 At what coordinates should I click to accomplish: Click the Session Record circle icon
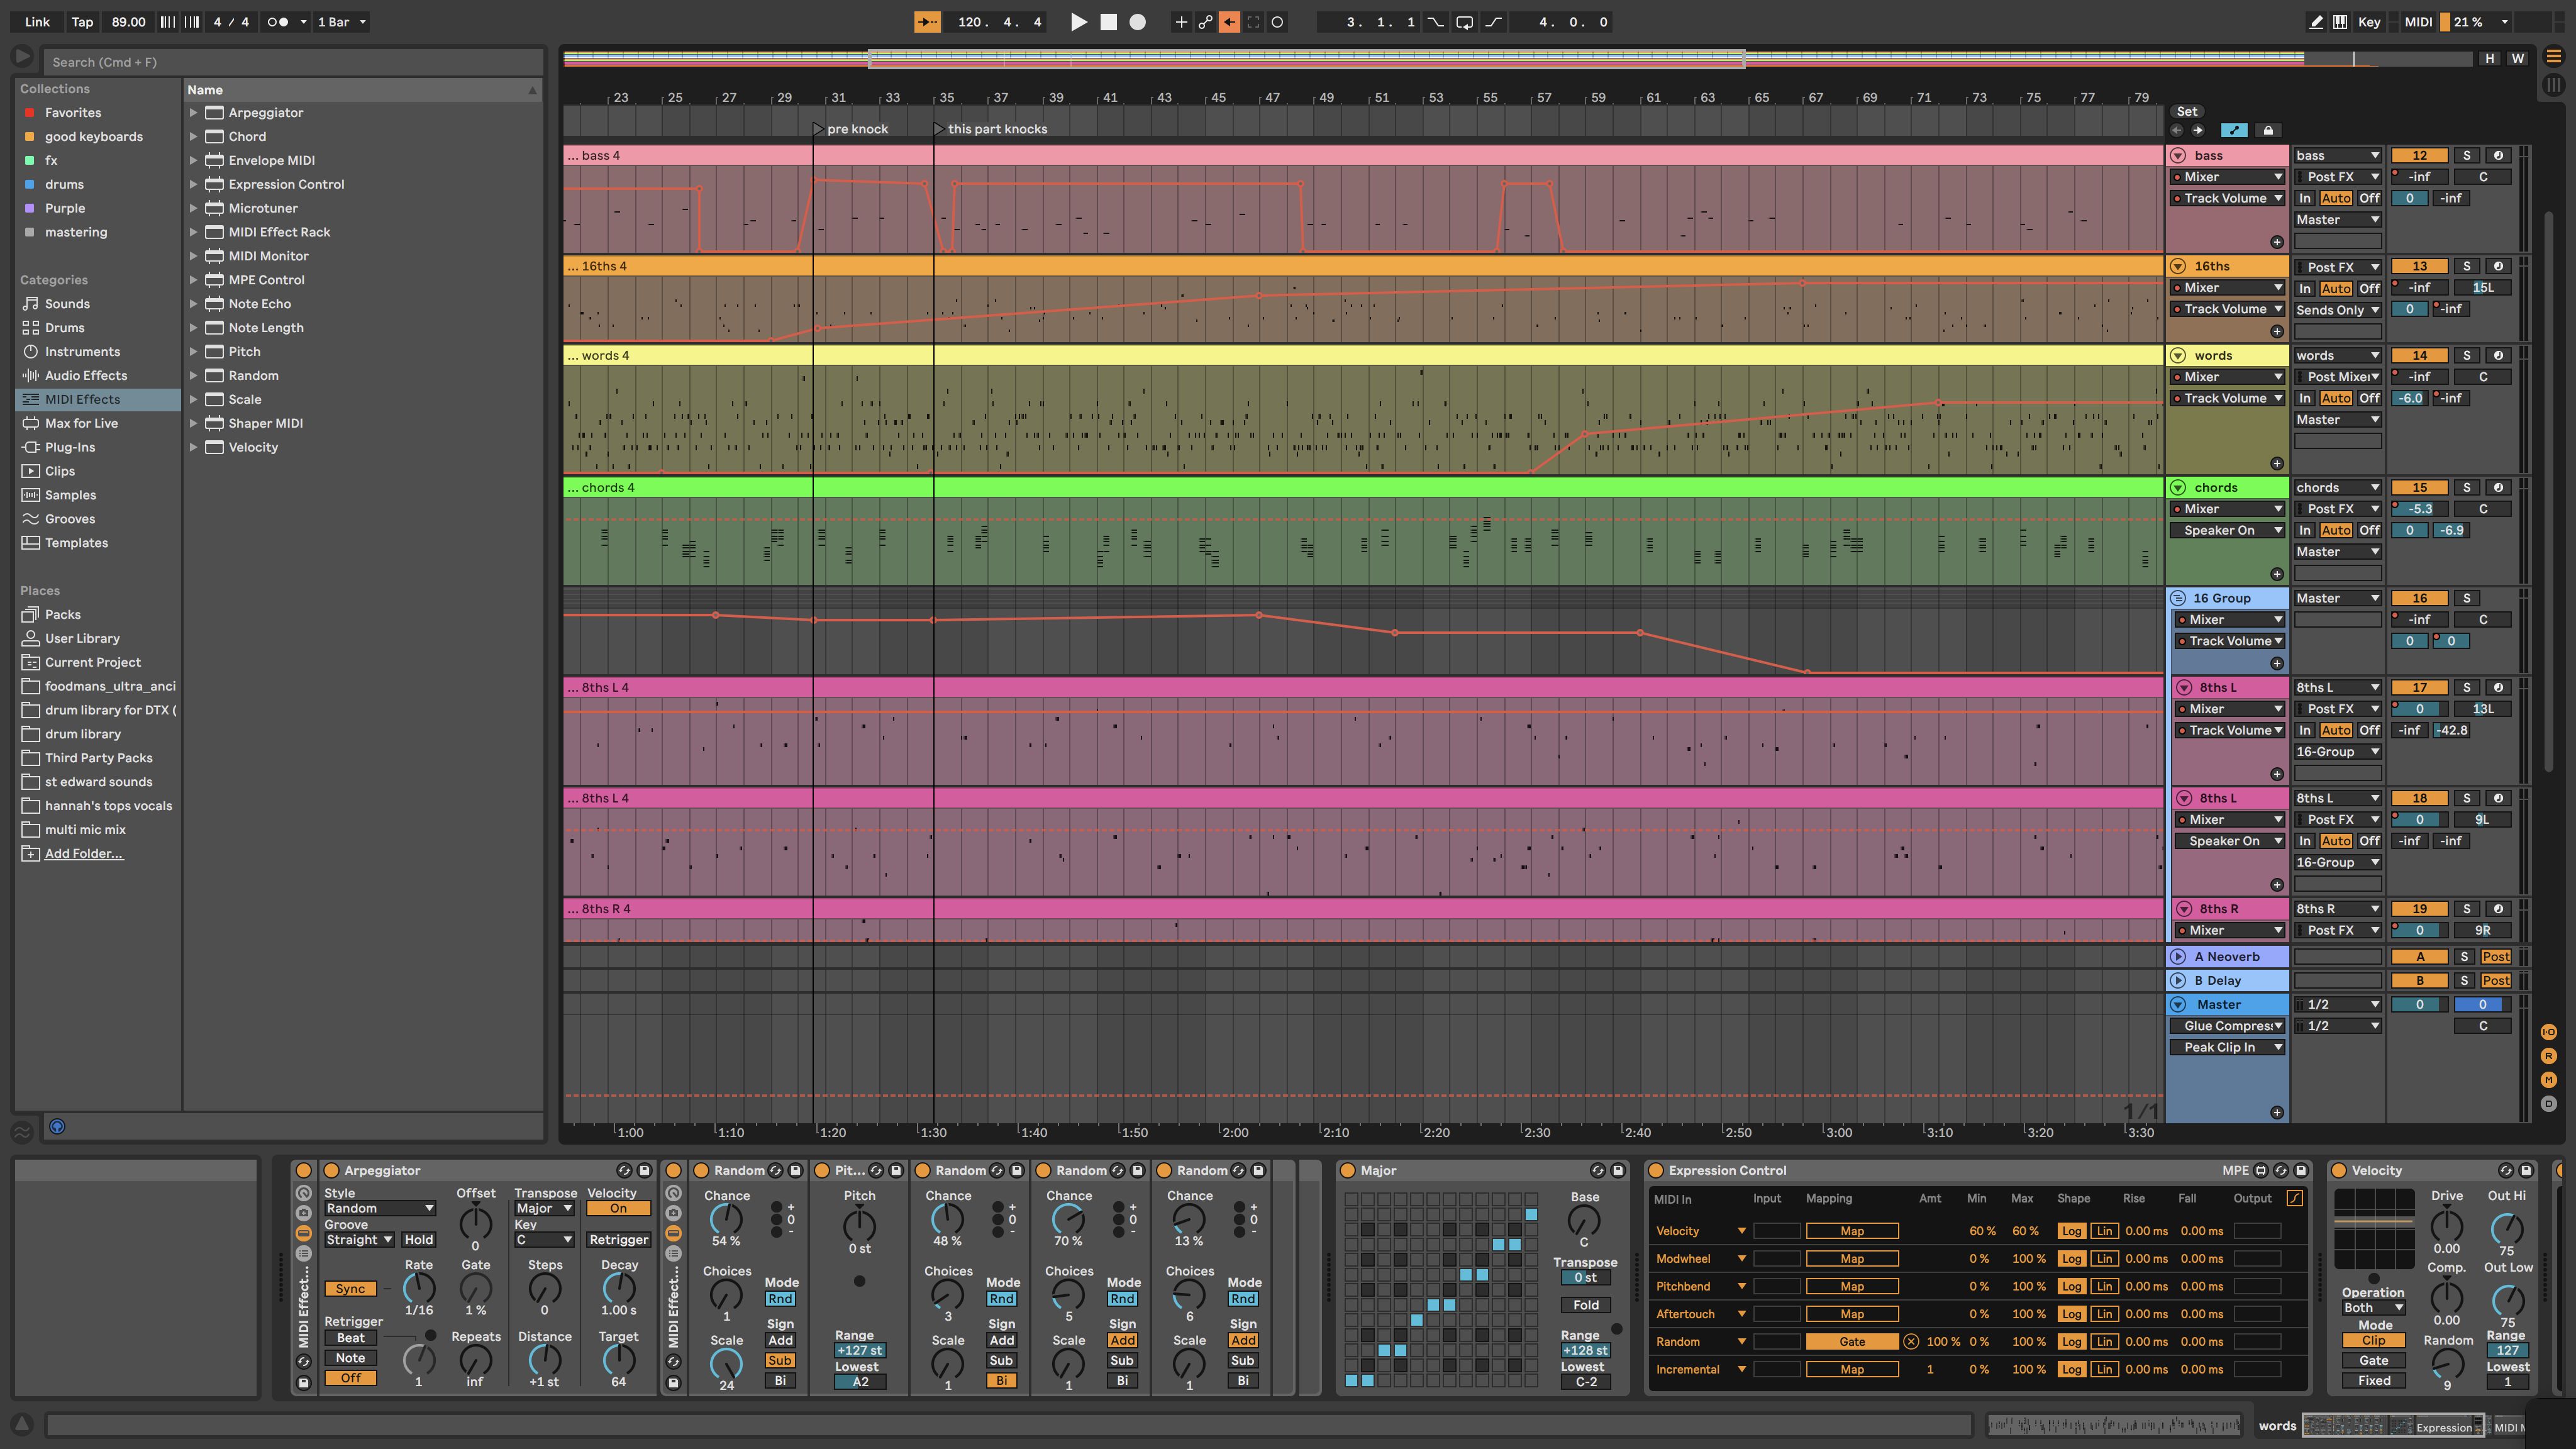coord(1277,22)
